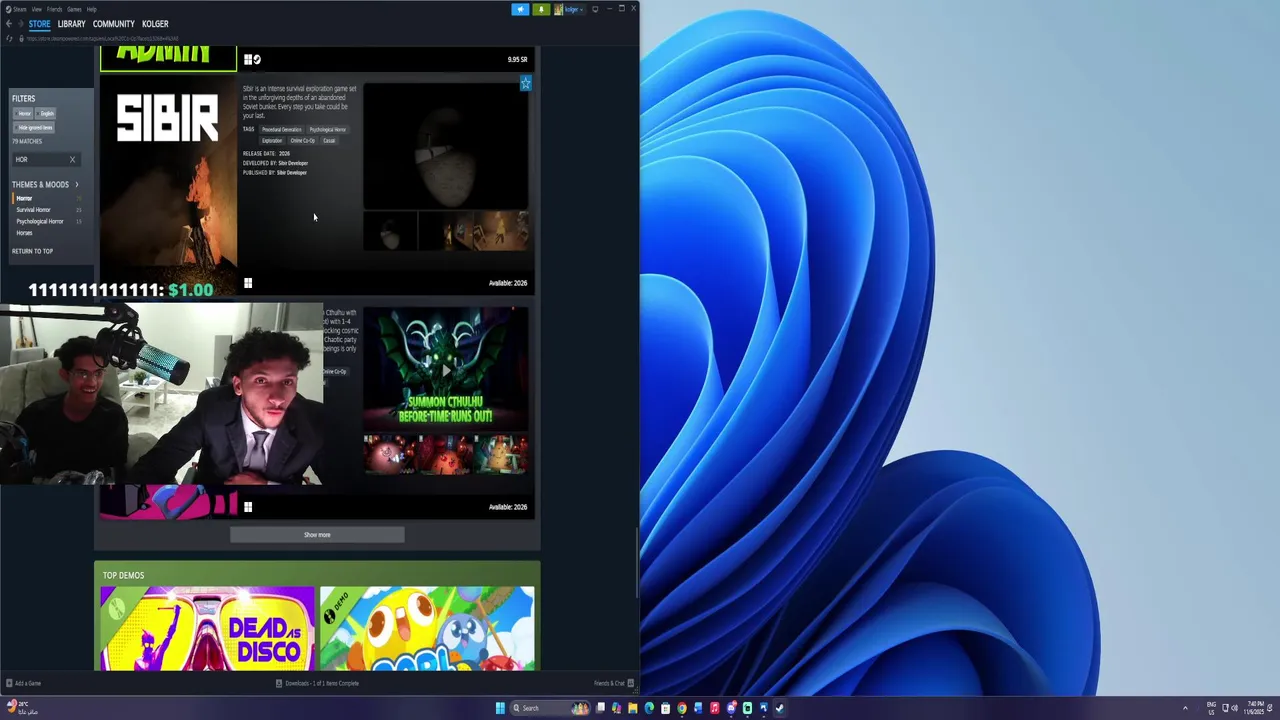Open the View menu
Screen dimensions: 1280x720
pyautogui.click(x=36, y=9)
